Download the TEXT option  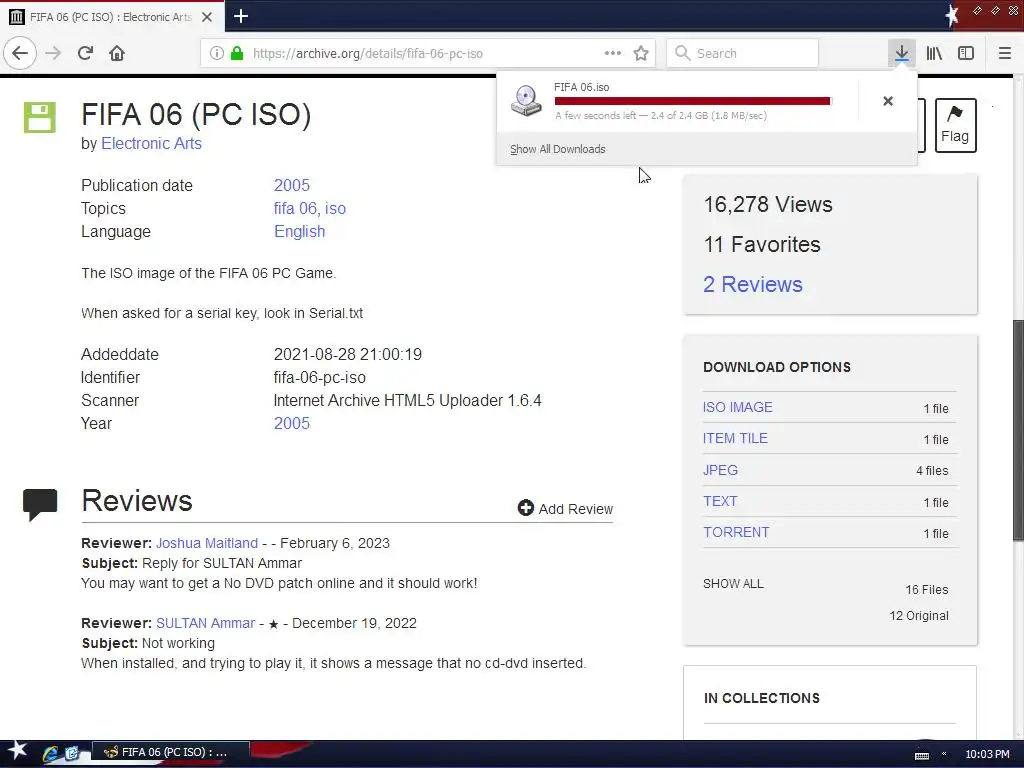click(x=720, y=501)
